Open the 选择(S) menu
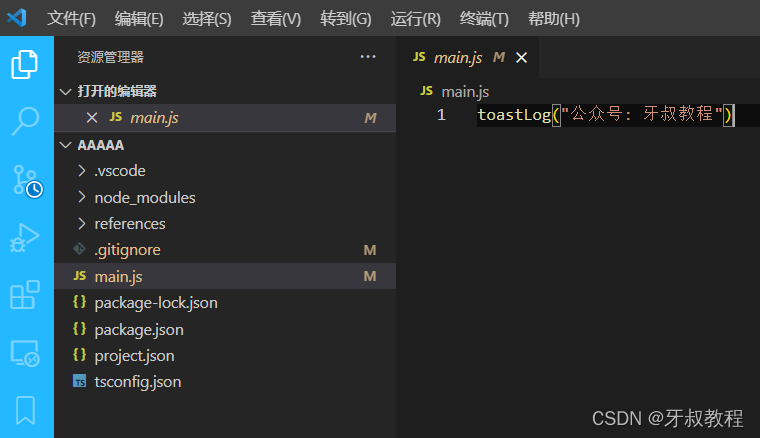 tap(207, 19)
